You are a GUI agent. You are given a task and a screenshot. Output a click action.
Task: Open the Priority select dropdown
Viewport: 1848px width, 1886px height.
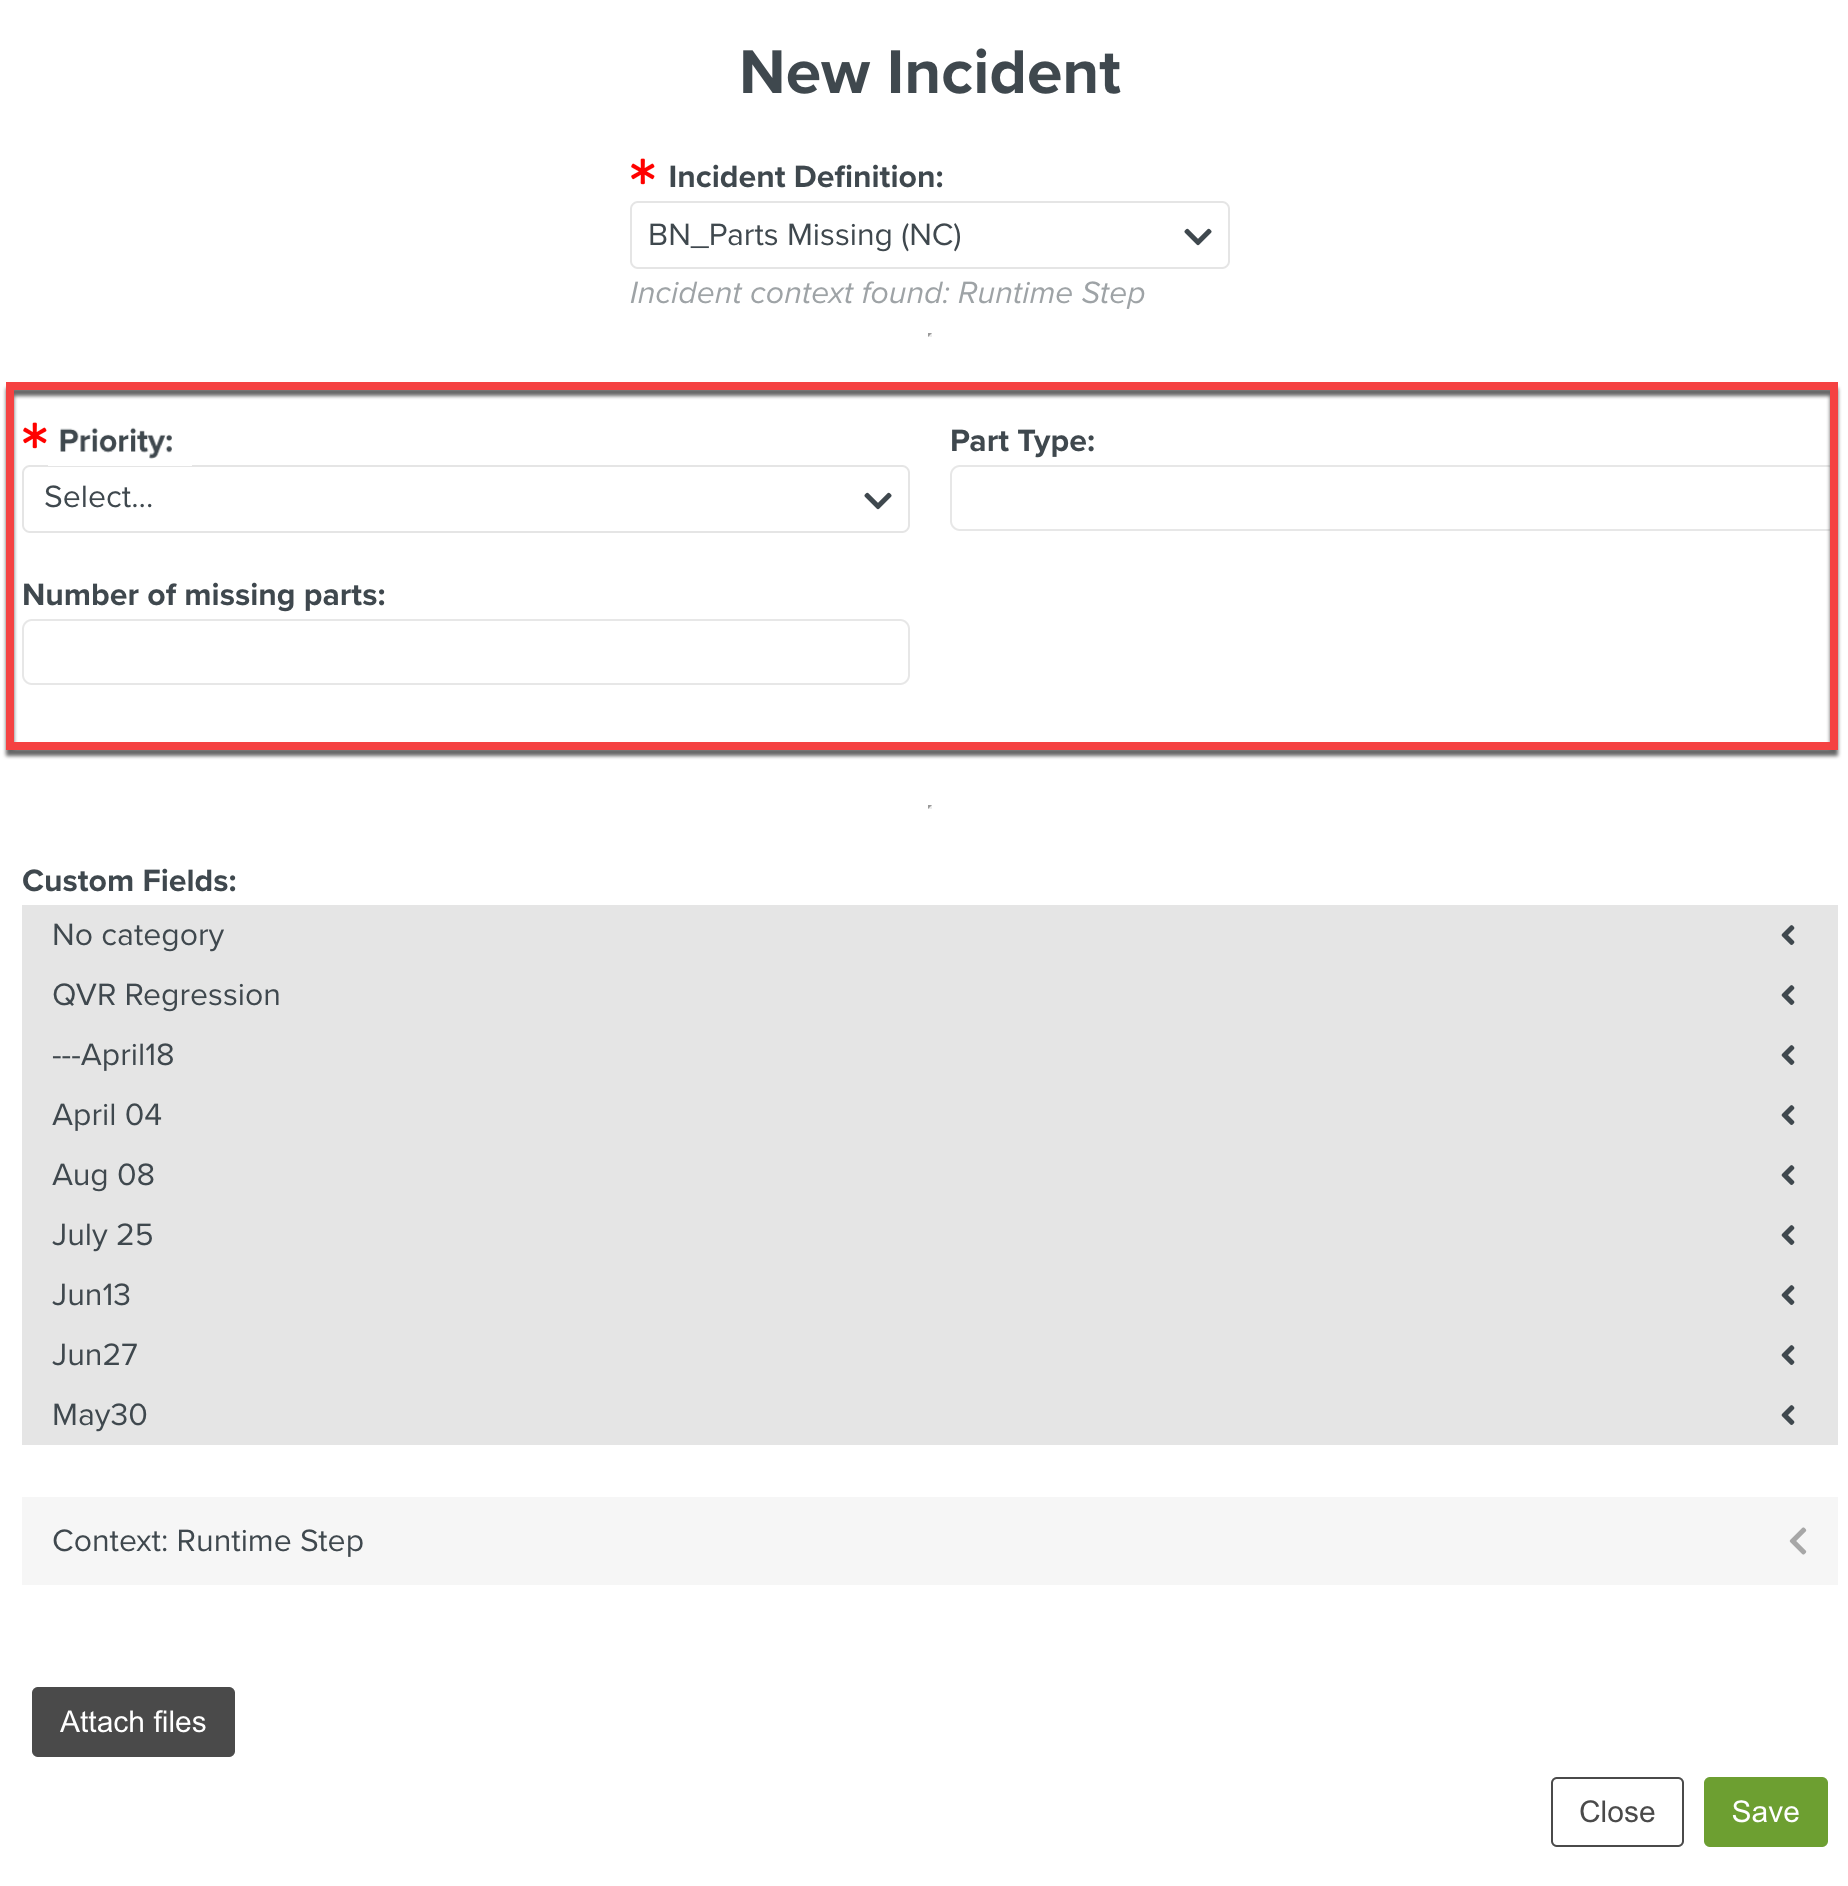466,498
